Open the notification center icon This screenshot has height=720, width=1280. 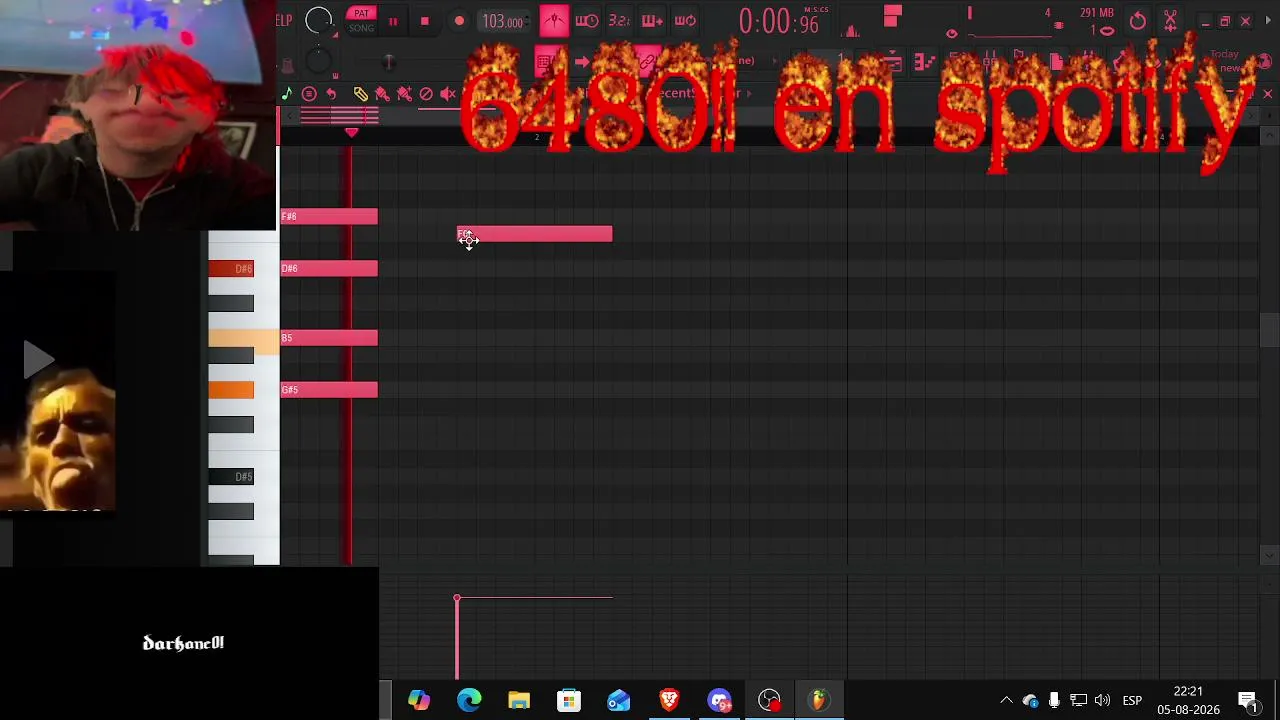(x=1248, y=700)
